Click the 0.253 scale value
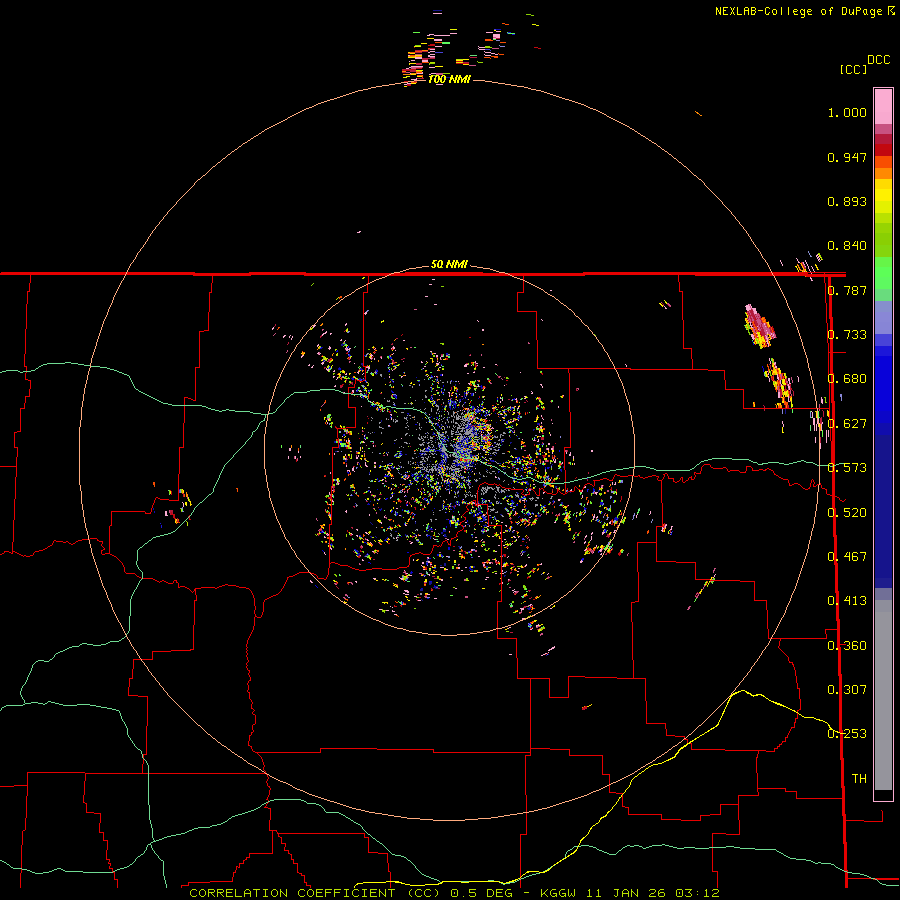This screenshot has height=900, width=900. (x=847, y=734)
